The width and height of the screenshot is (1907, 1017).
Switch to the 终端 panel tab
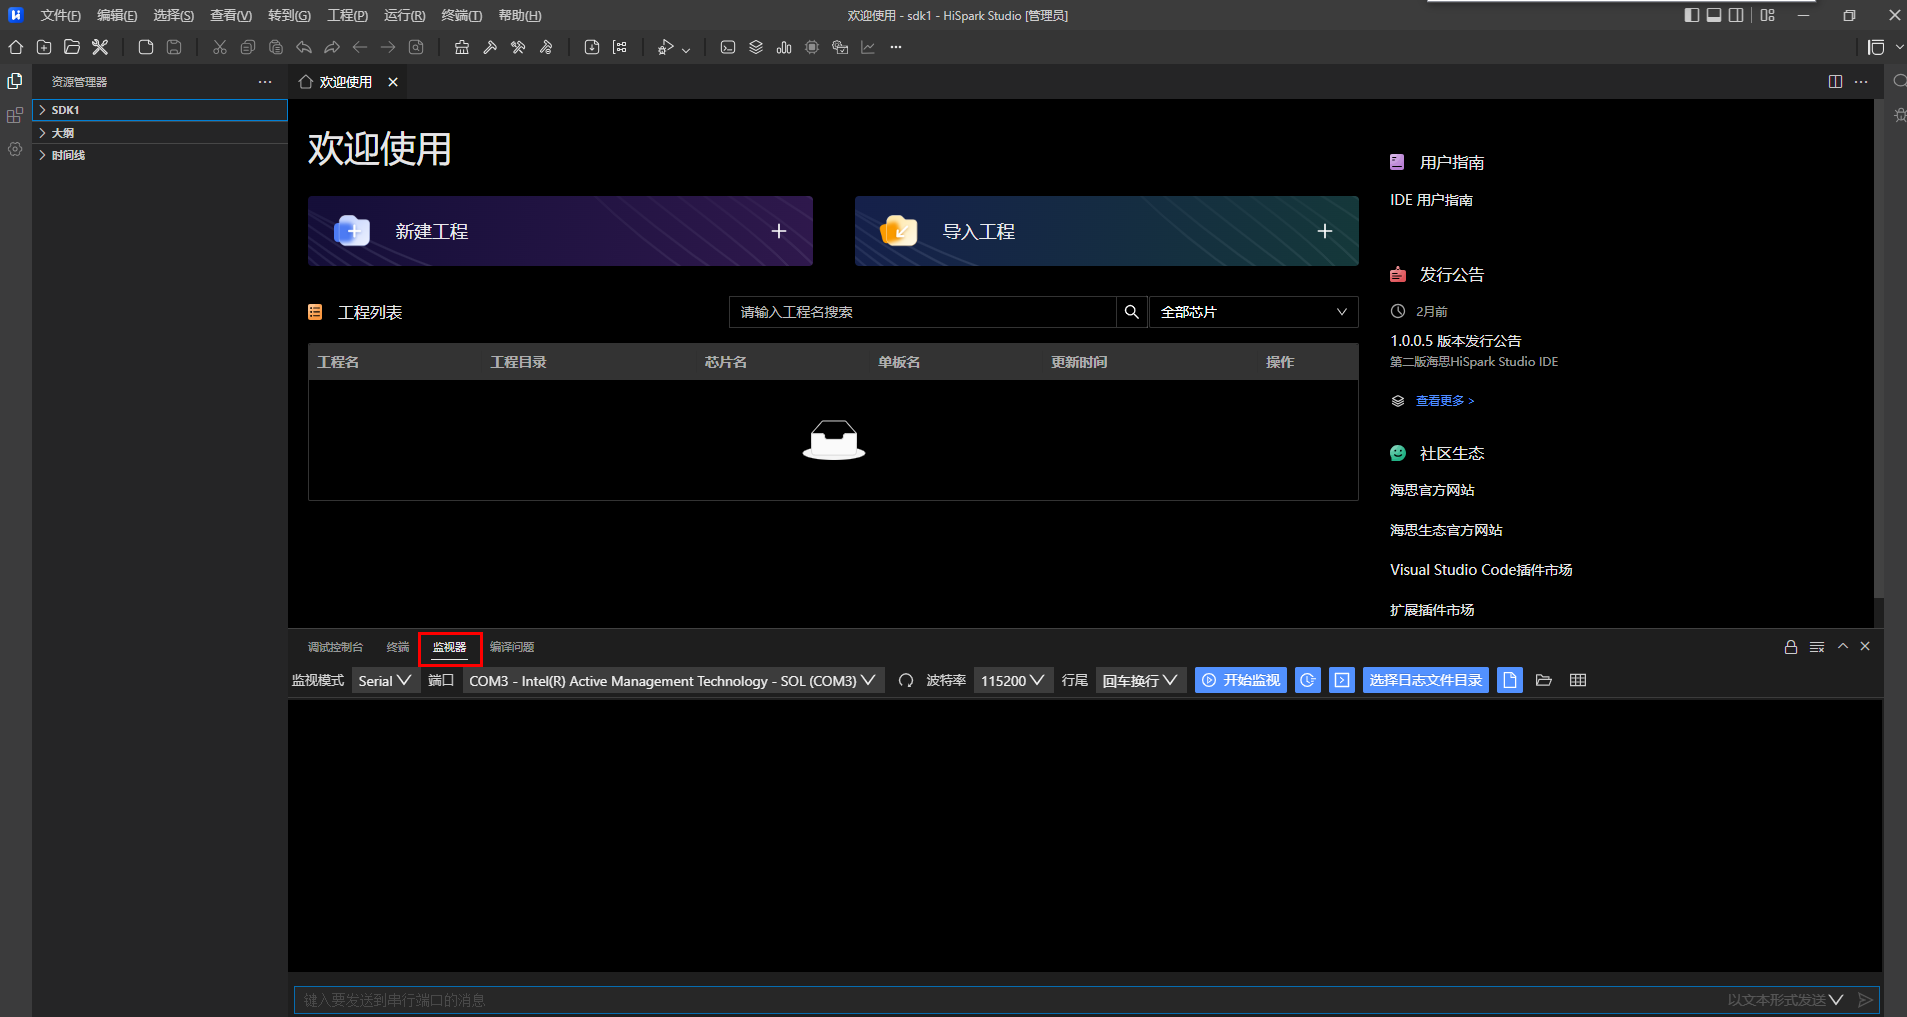398,647
